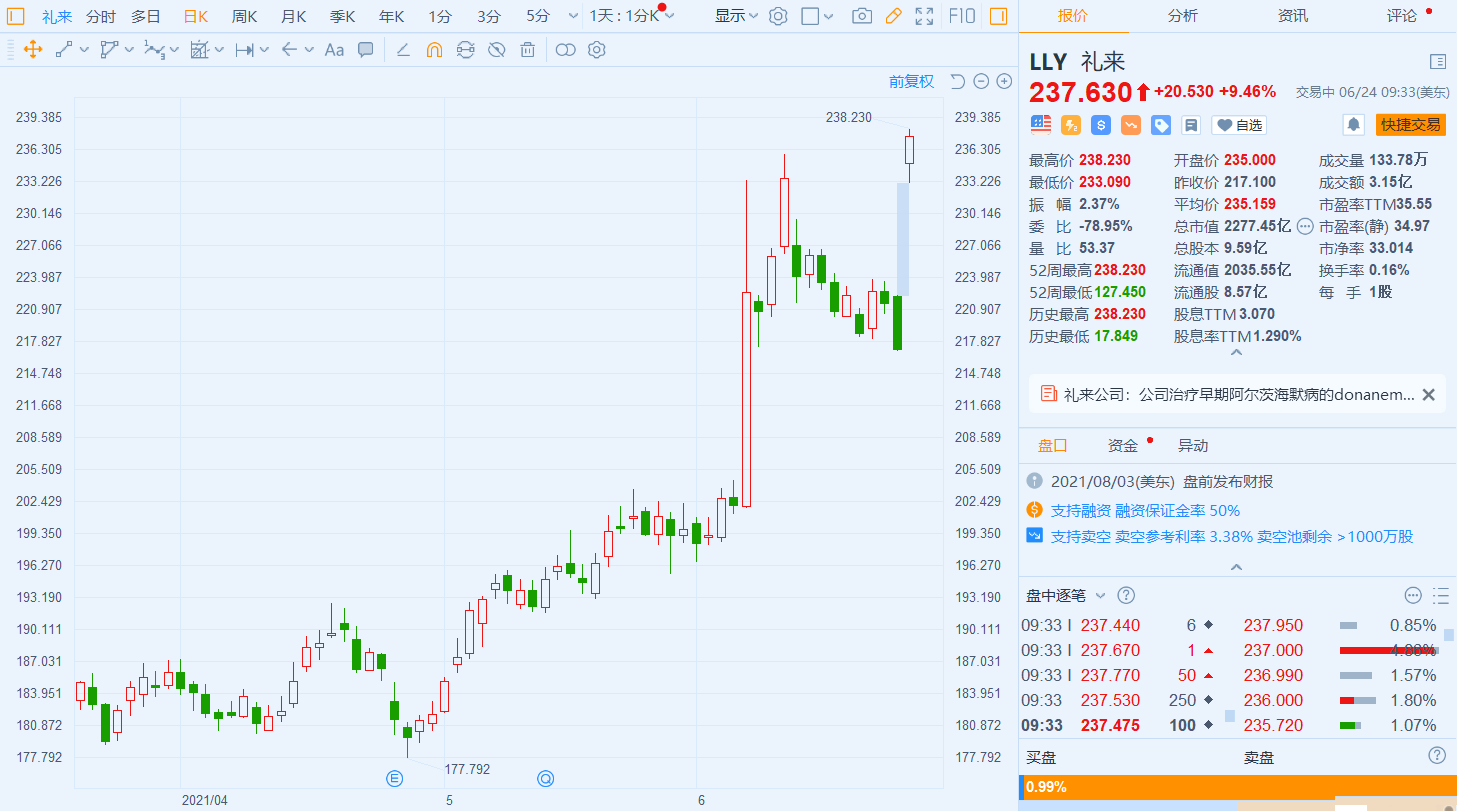Expand polygon shape tool options arrow
This screenshot has width=1457, height=811.
pyautogui.click(x=129, y=50)
